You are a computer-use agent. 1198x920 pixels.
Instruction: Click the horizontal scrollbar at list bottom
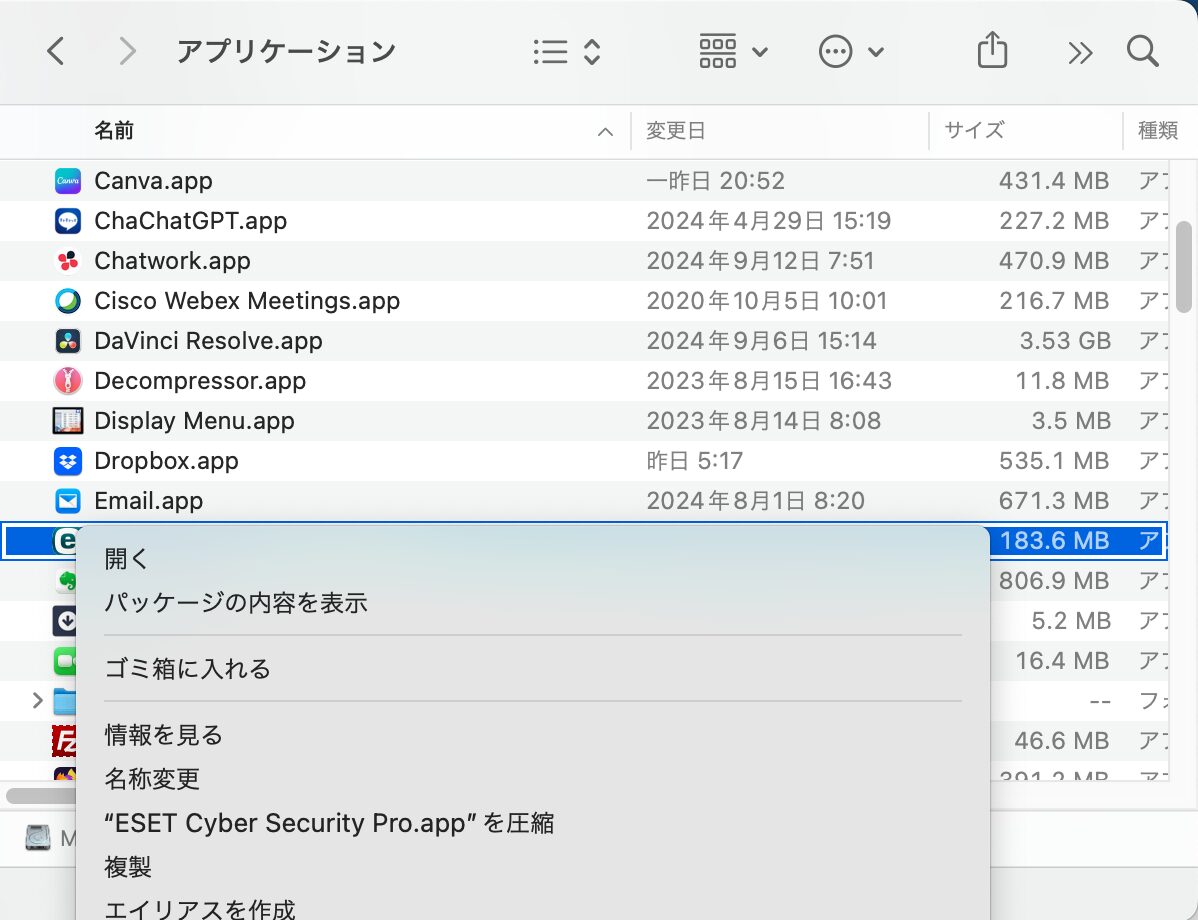coord(41,795)
